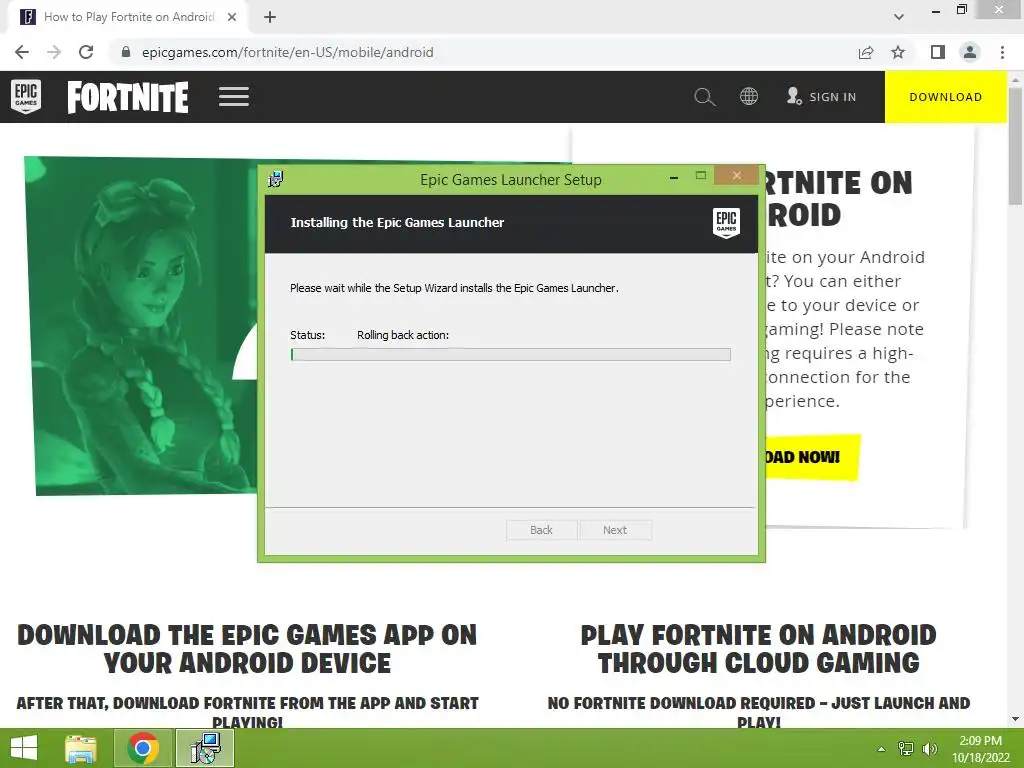Toggle the Chrome side panel
The image size is (1024, 768).
[x=938, y=52]
